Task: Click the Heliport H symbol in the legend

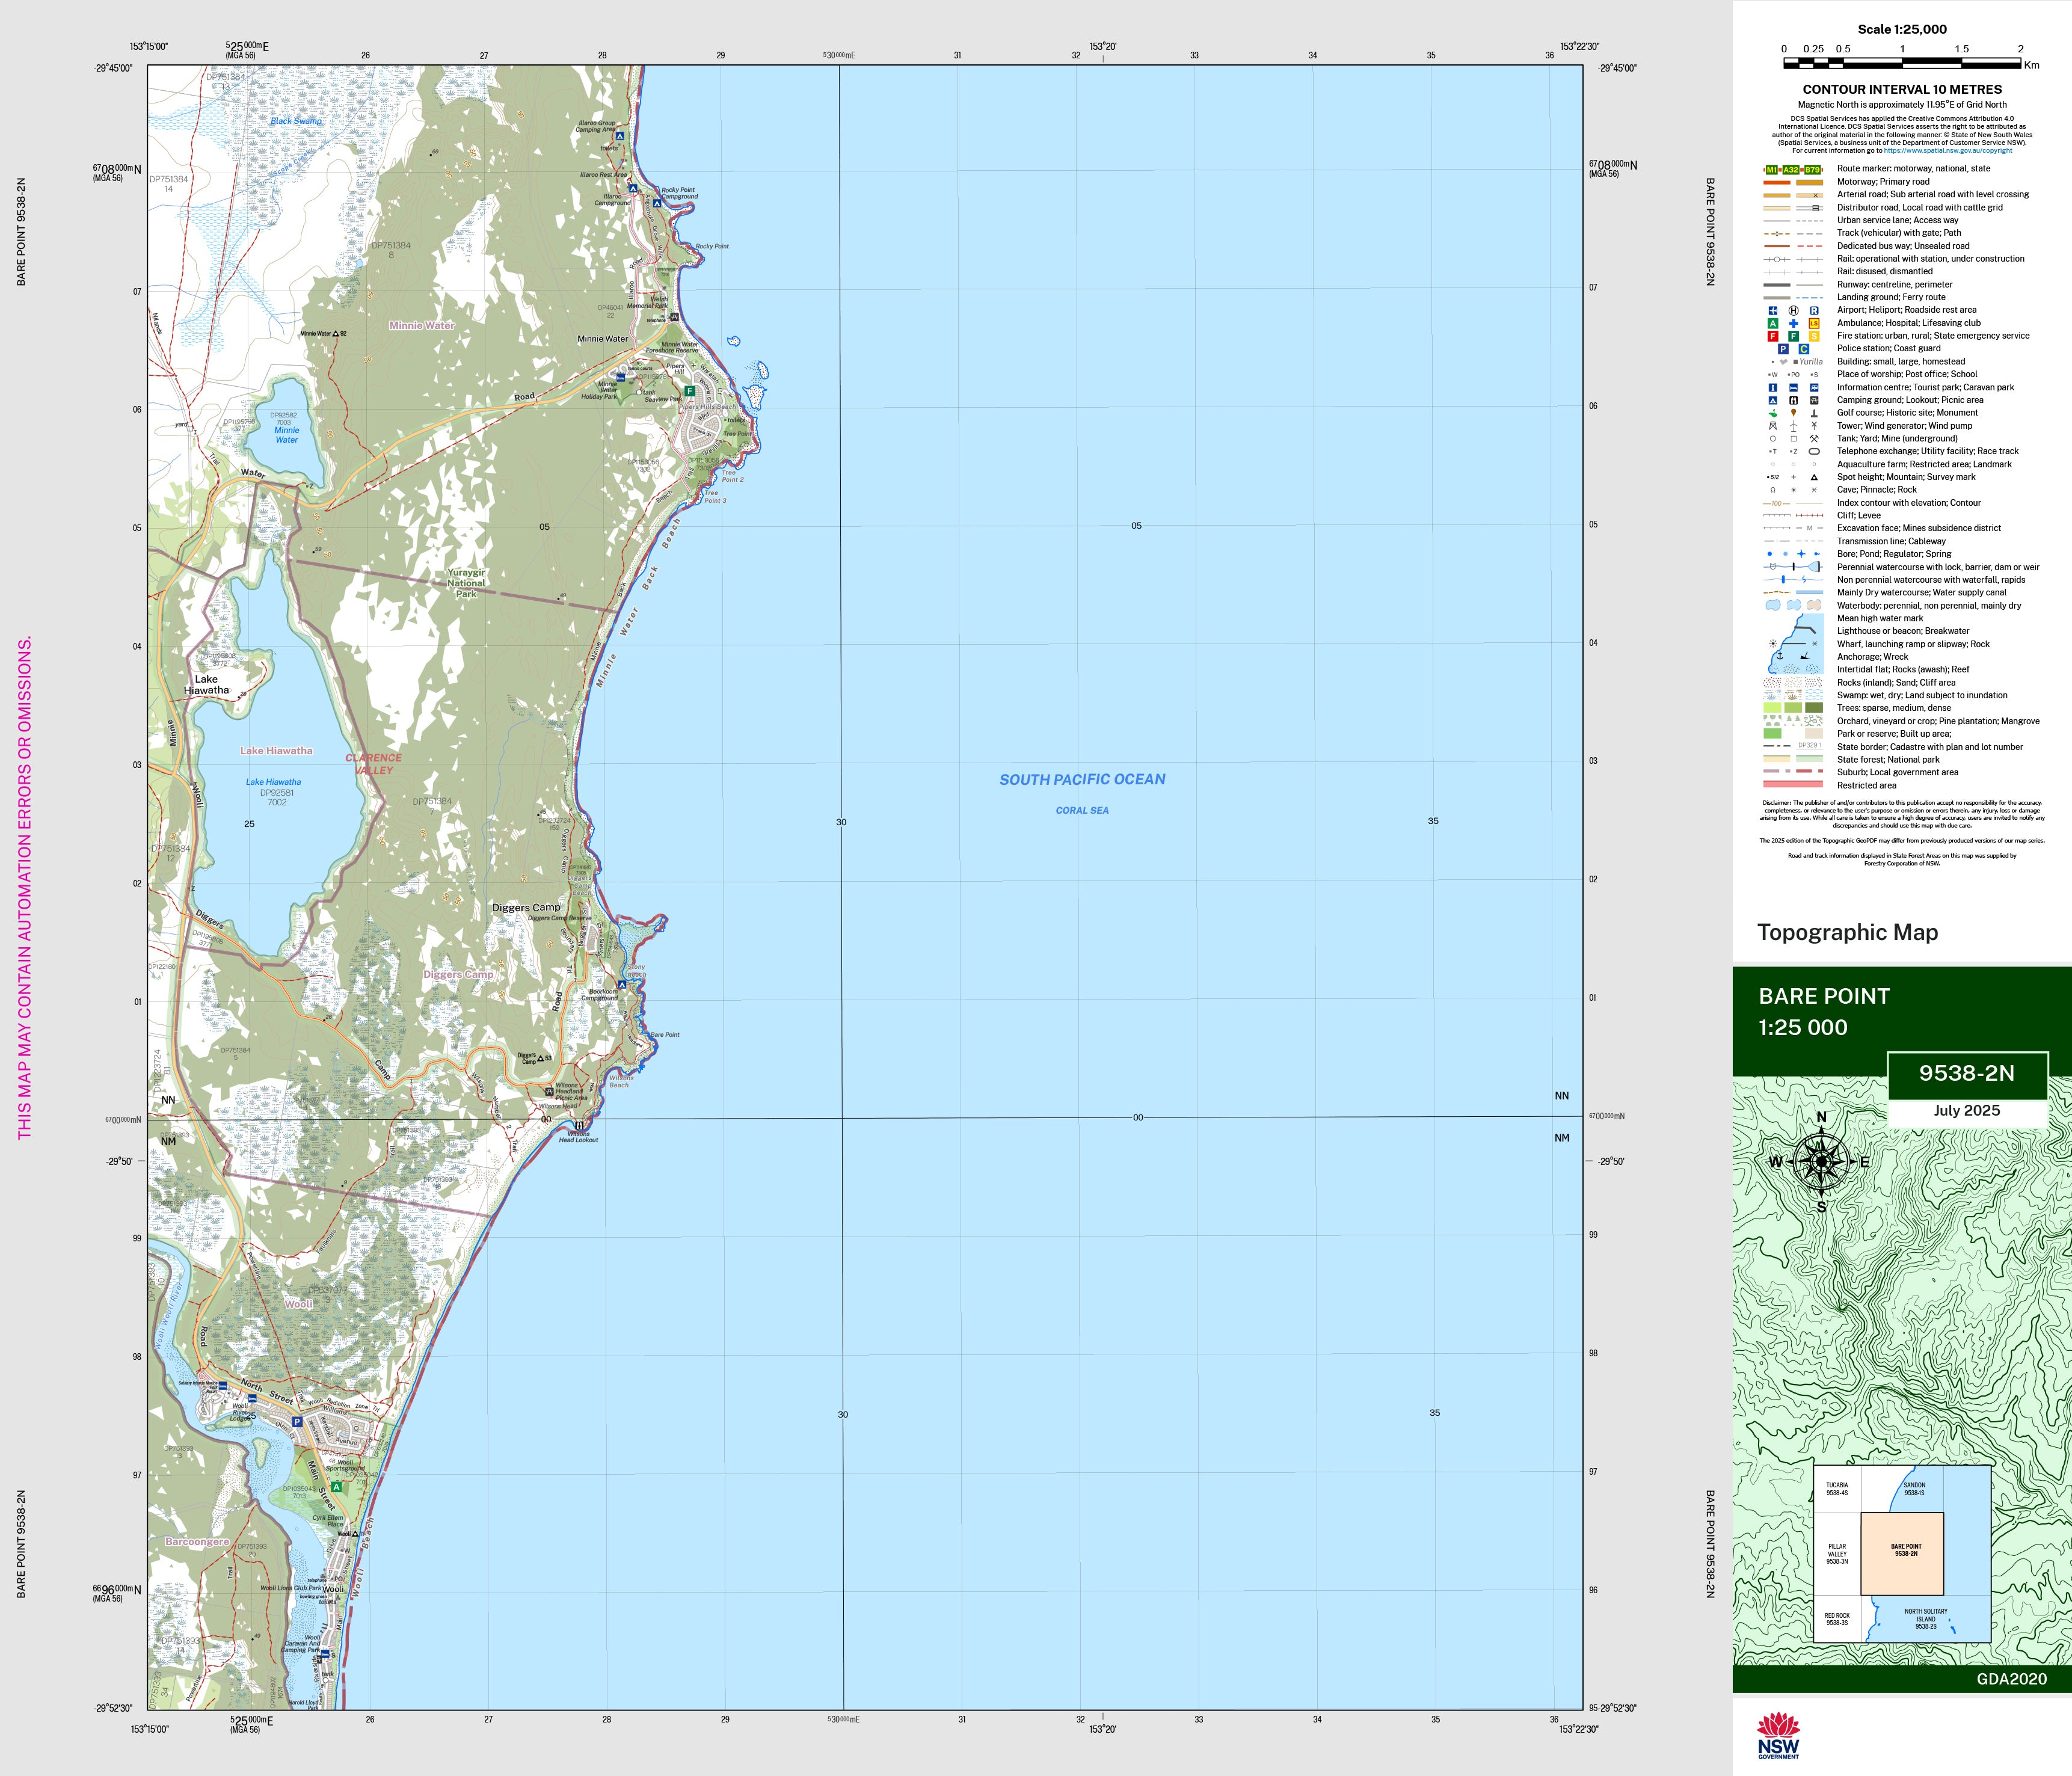Action: pos(1793,310)
